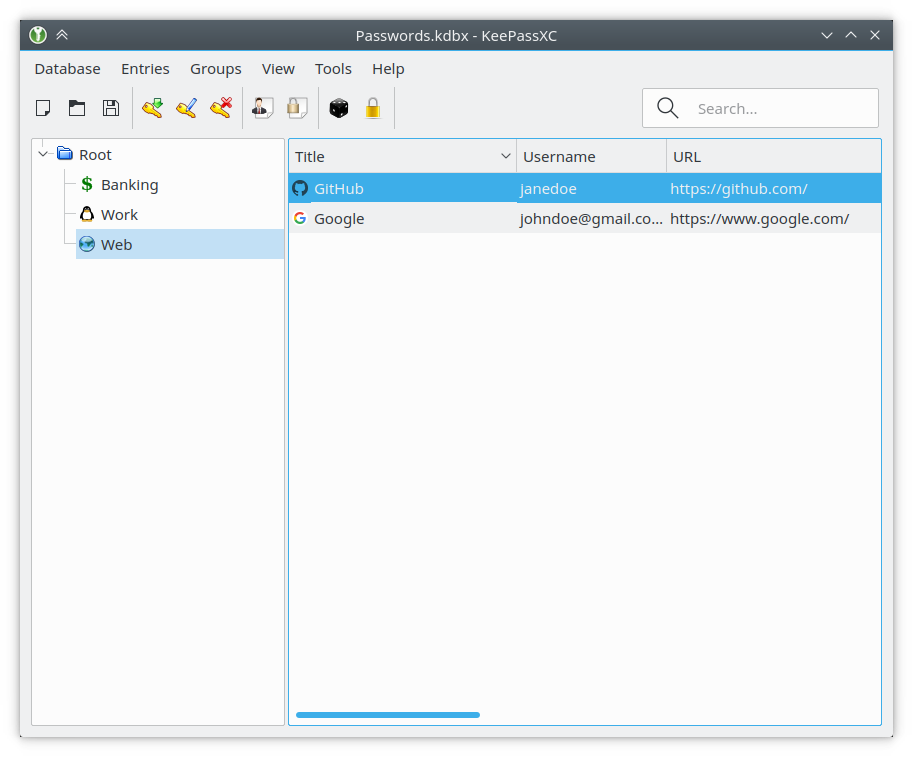Copy username with the person icon
Viewport: 913px width, 757px height.
pos(263,108)
